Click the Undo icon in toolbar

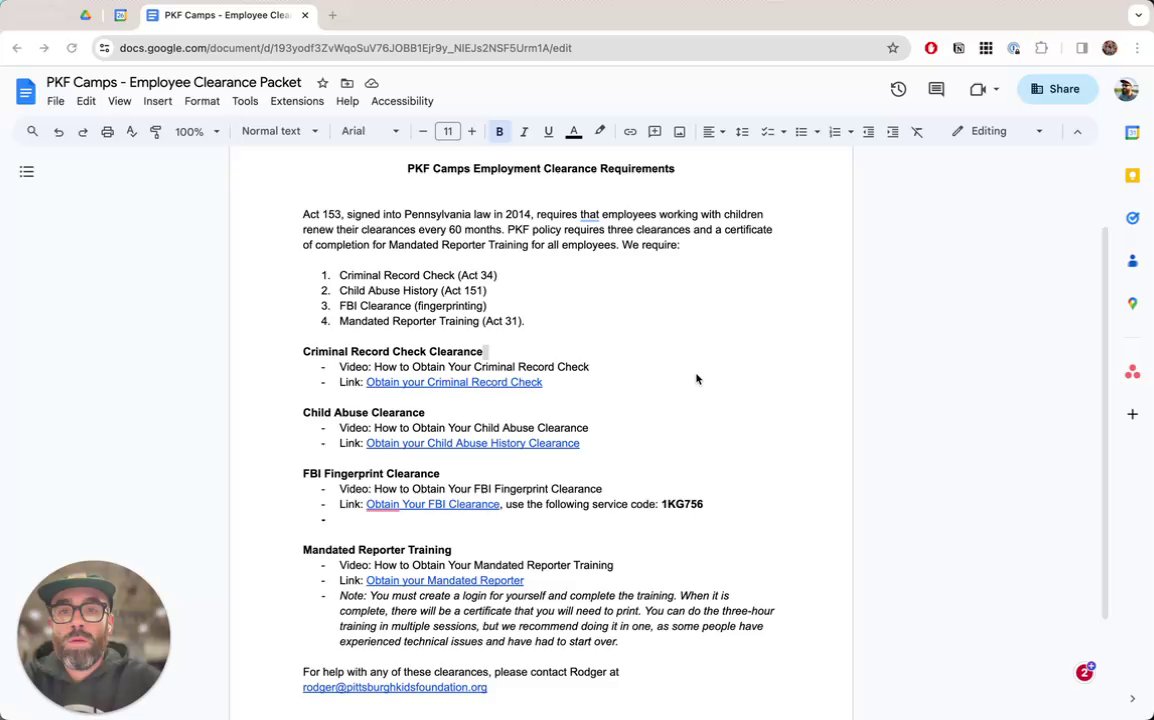click(58, 132)
